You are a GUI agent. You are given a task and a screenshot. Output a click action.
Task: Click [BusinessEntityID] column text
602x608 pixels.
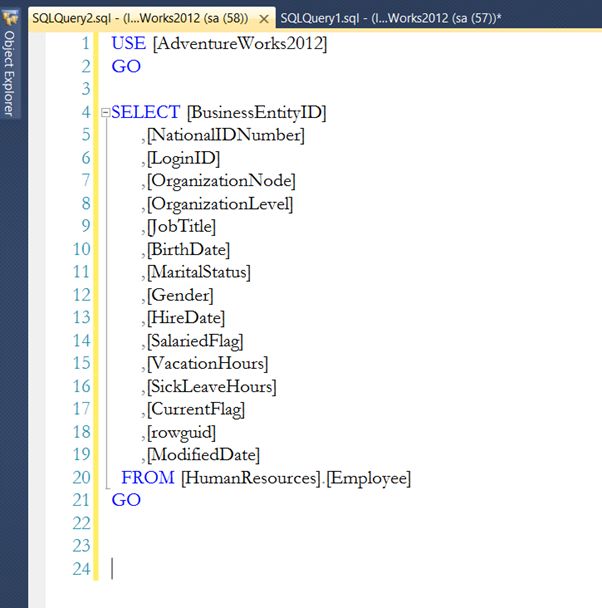tap(257, 112)
